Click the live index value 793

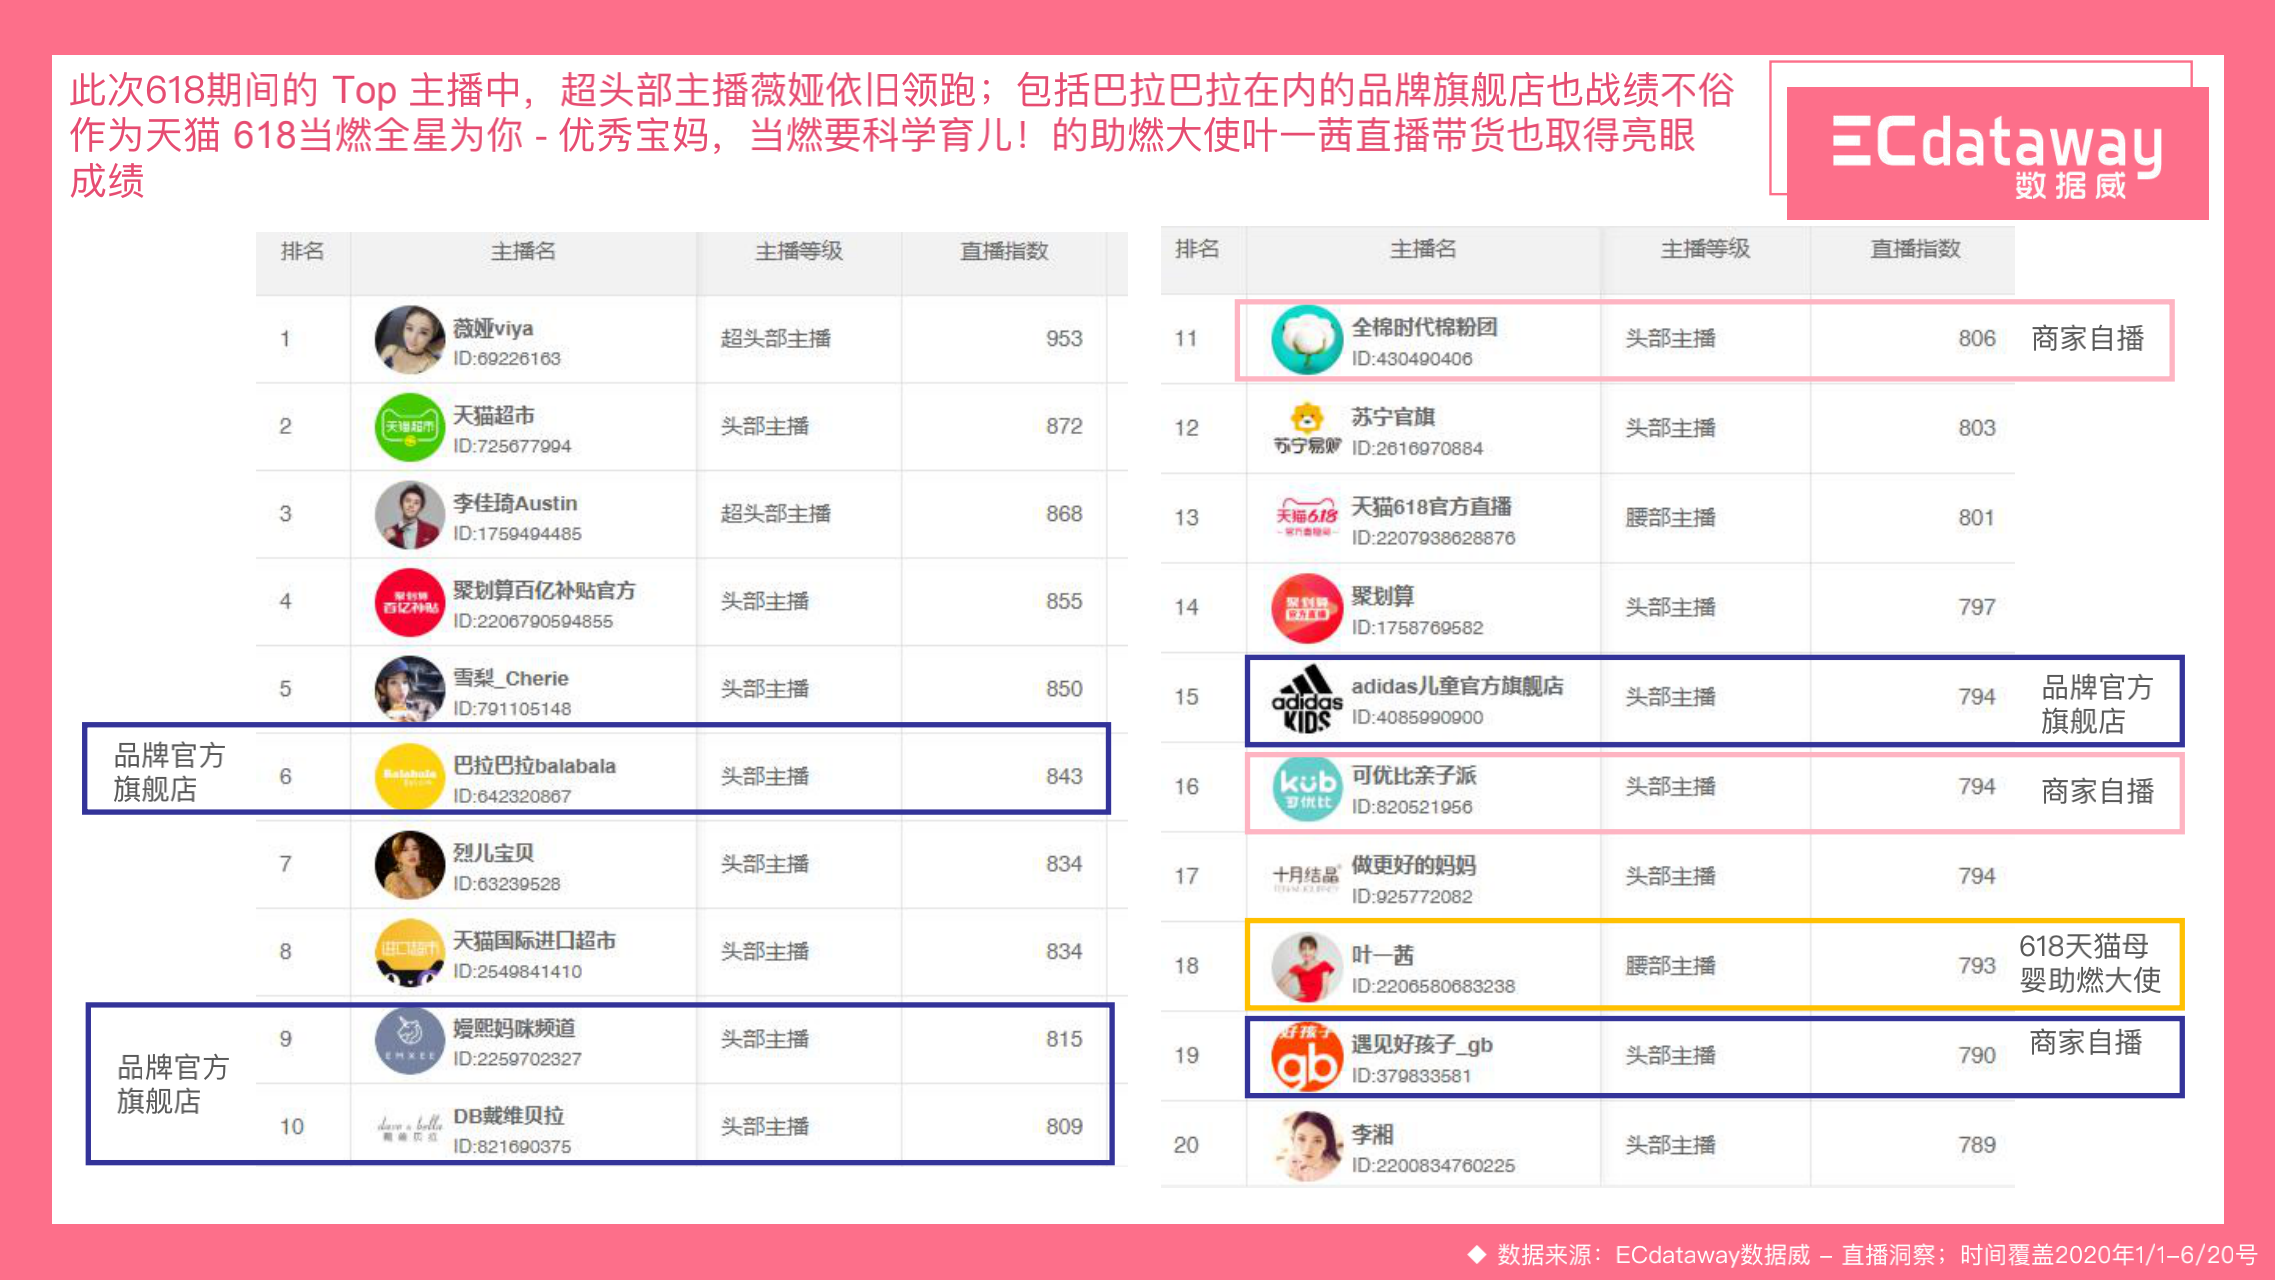(1976, 966)
